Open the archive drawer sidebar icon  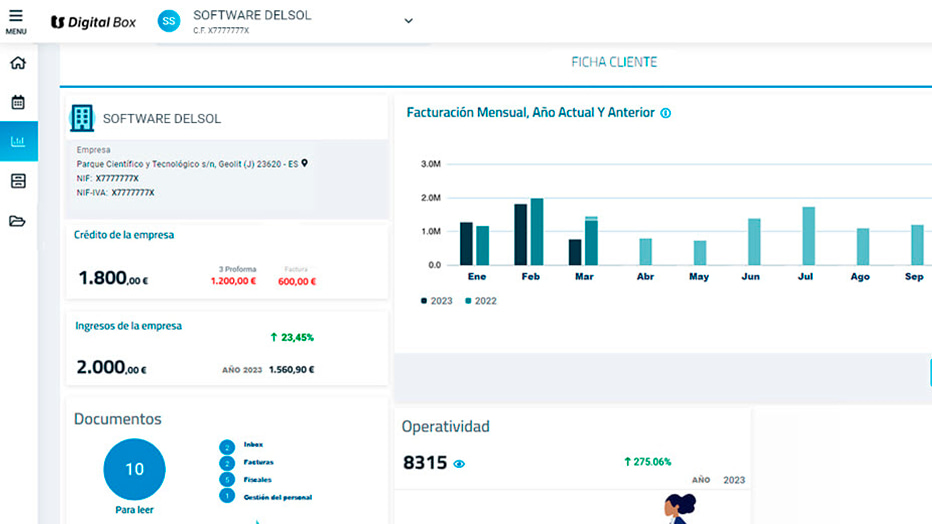[18, 181]
